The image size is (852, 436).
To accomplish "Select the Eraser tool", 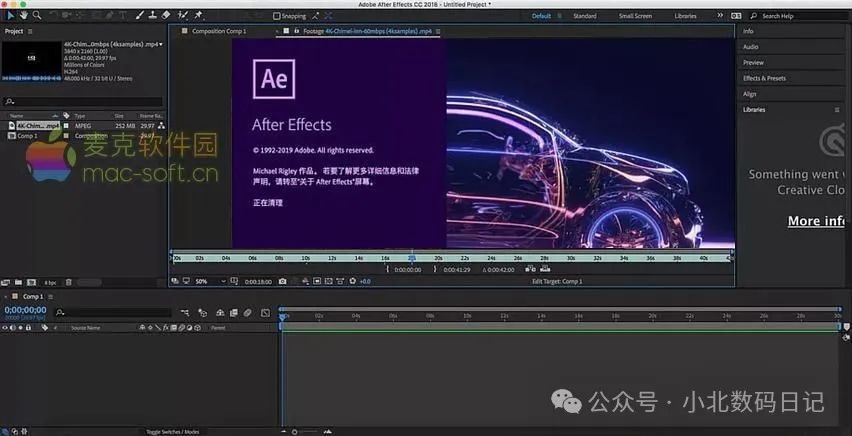I will (166, 15).
